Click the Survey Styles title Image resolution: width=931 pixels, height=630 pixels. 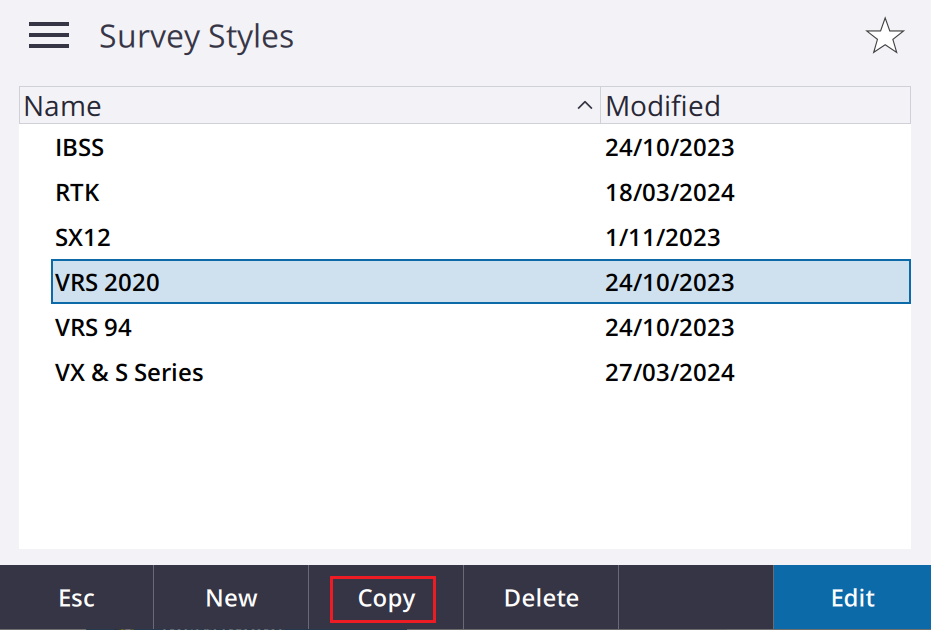[197, 37]
